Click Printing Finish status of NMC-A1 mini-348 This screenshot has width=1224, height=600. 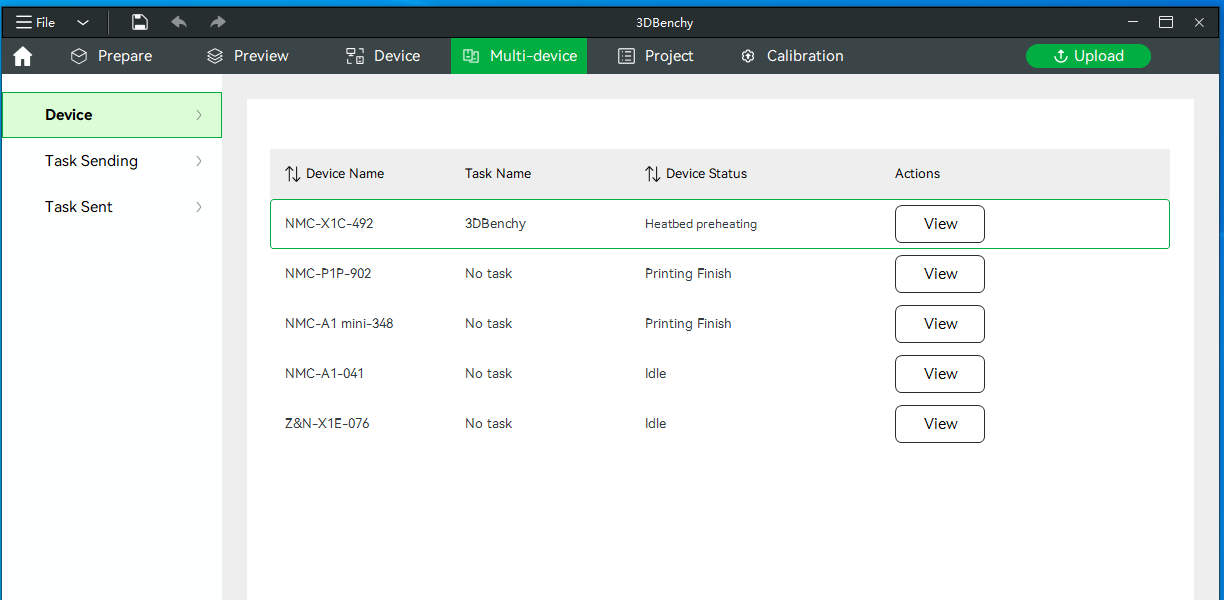click(688, 324)
